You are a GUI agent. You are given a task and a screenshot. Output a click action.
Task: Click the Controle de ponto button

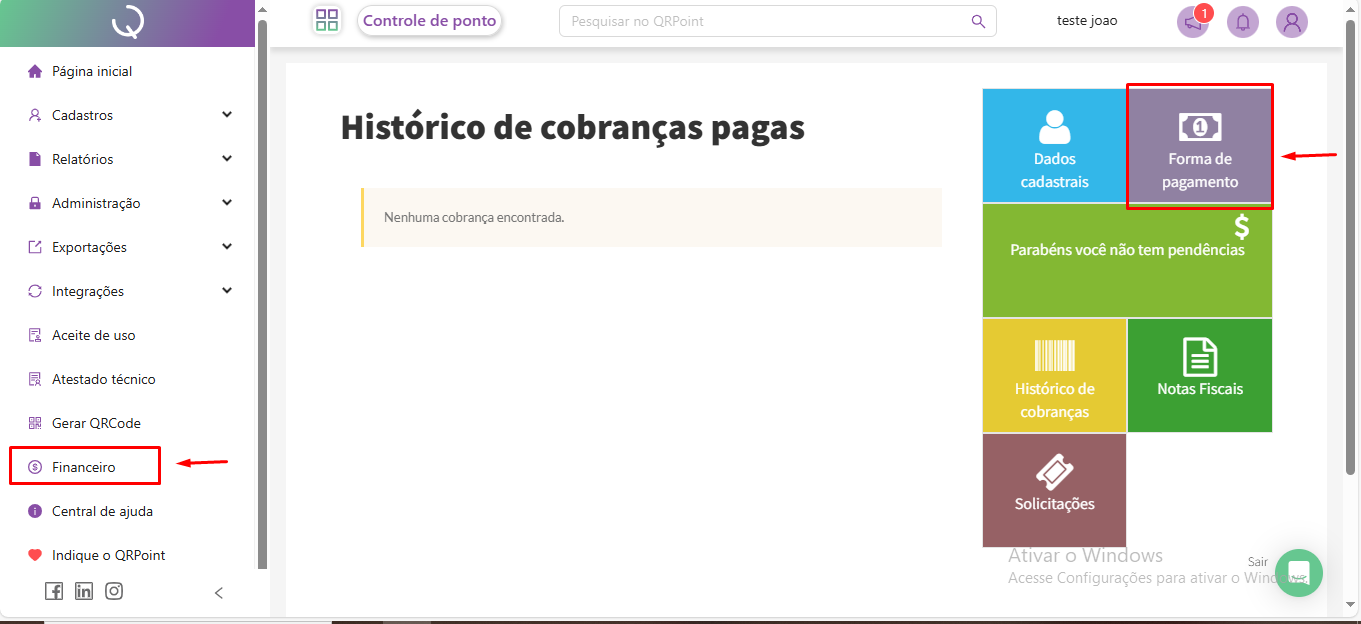429,21
